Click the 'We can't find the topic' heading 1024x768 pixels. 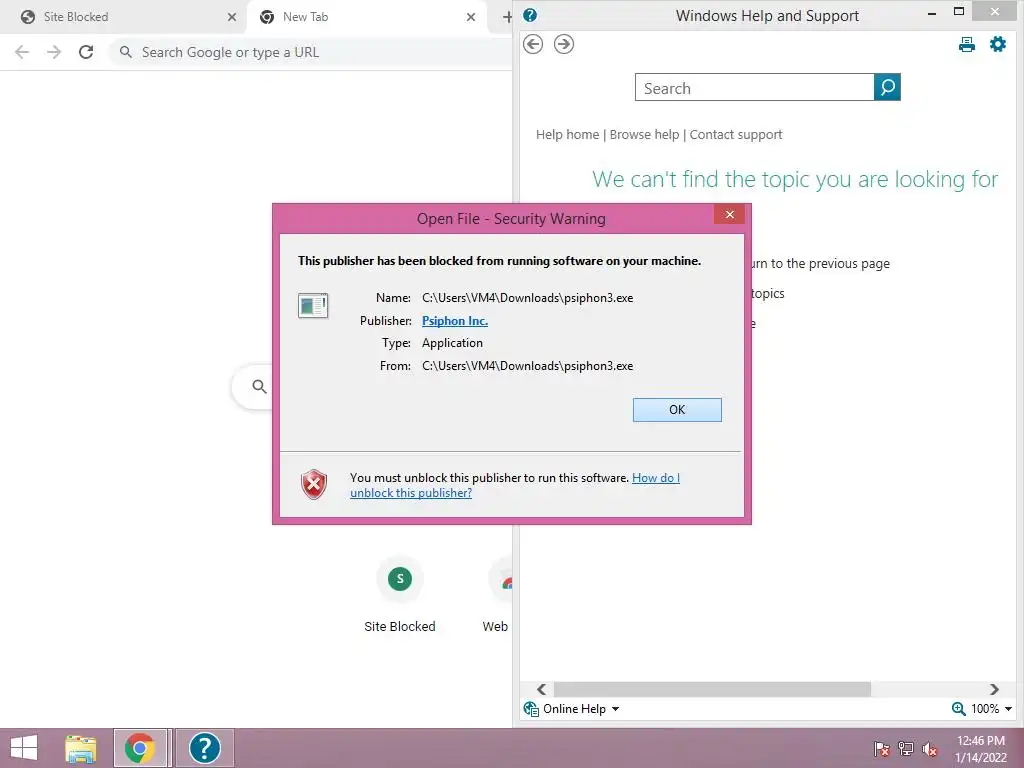[795, 179]
